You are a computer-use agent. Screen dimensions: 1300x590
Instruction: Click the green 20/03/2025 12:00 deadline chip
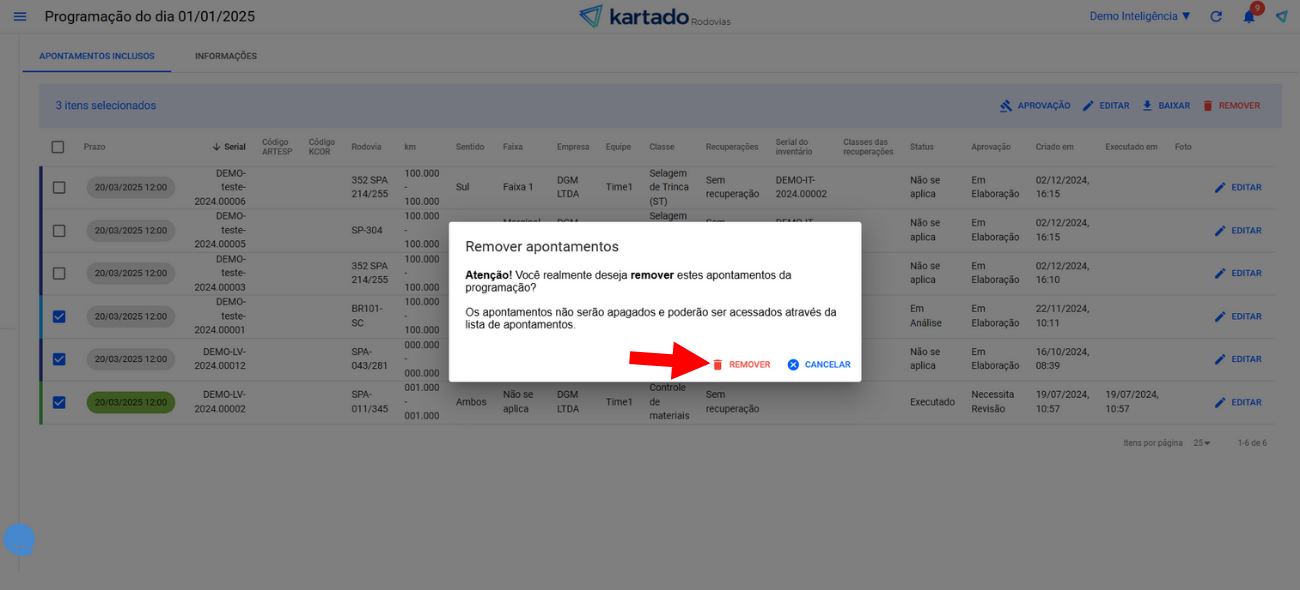pyautogui.click(x=130, y=403)
